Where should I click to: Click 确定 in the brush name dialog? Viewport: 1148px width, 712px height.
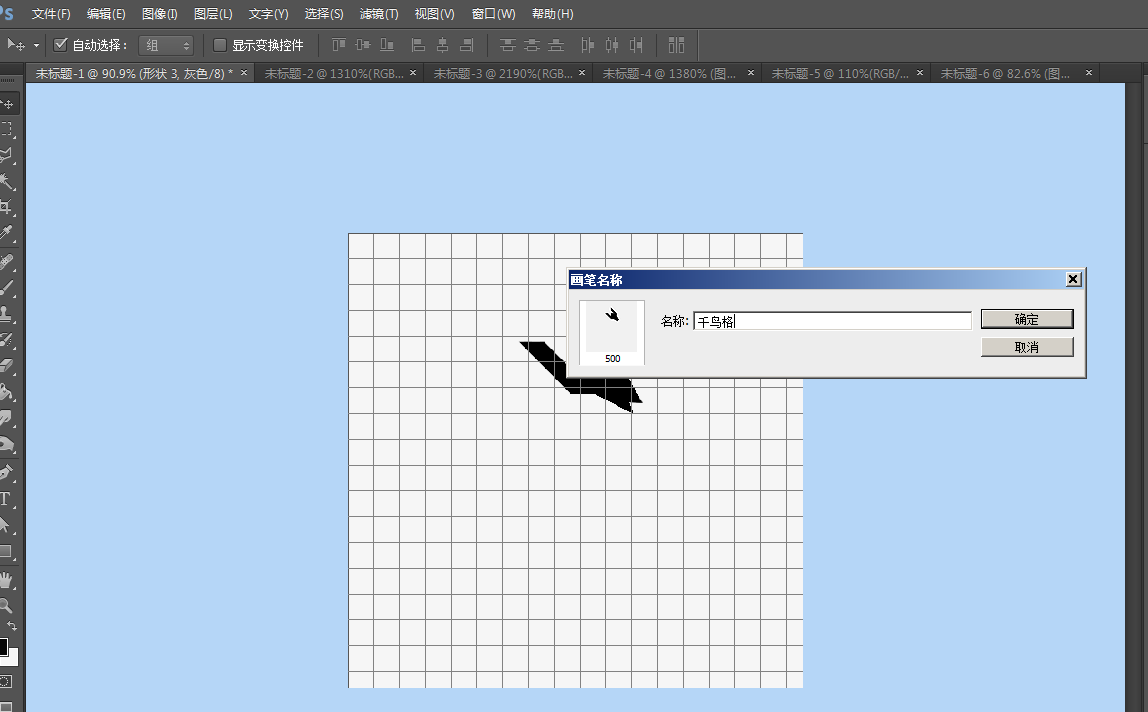coord(1027,319)
